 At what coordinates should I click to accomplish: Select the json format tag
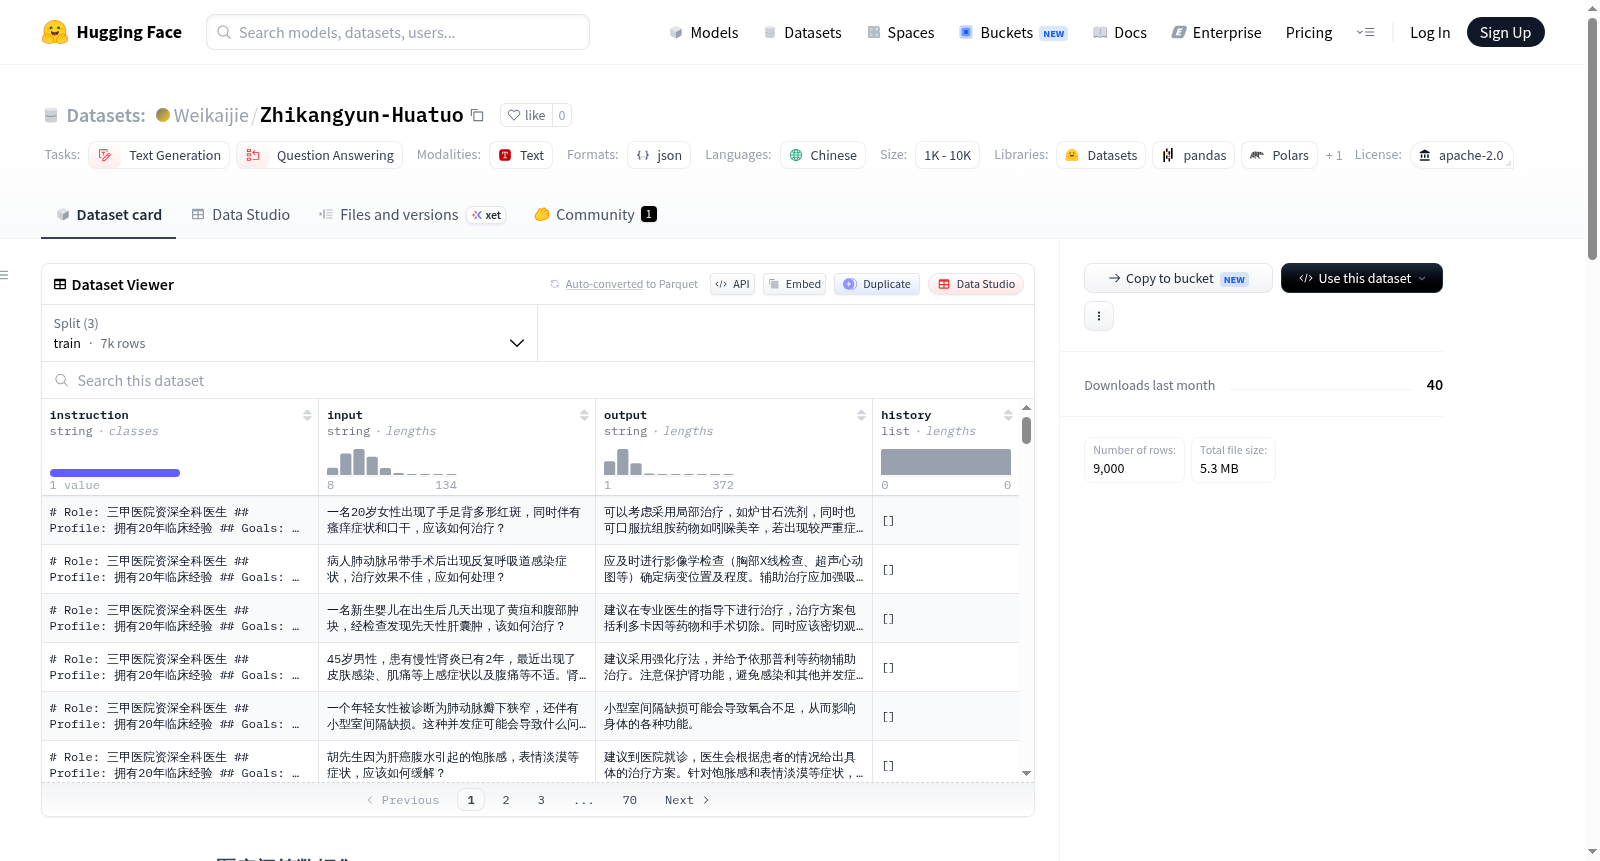coord(659,155)
